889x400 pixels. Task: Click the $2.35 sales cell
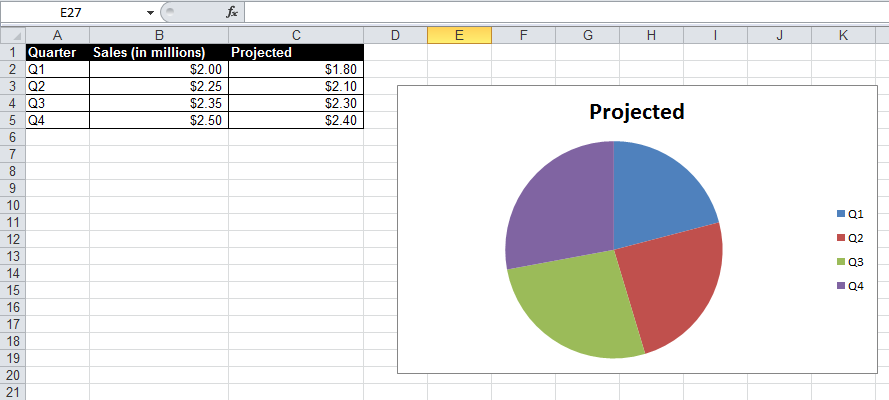pos(159,103)
